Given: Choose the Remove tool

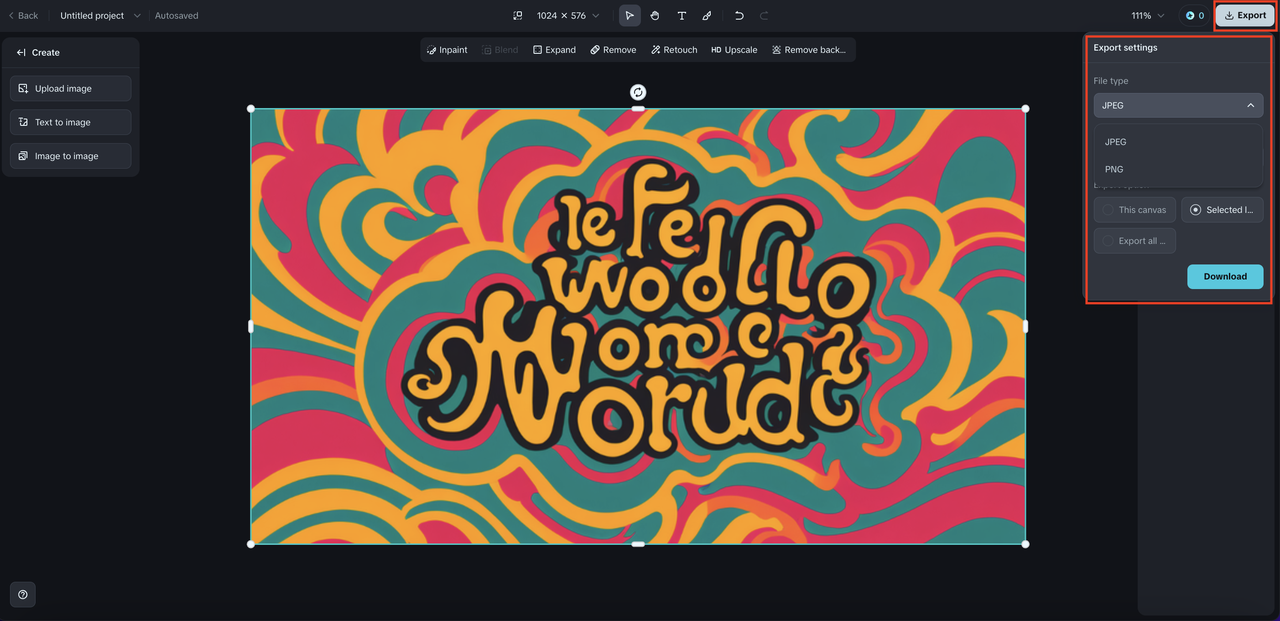Looking at the screenshot, I should (613, 50).
